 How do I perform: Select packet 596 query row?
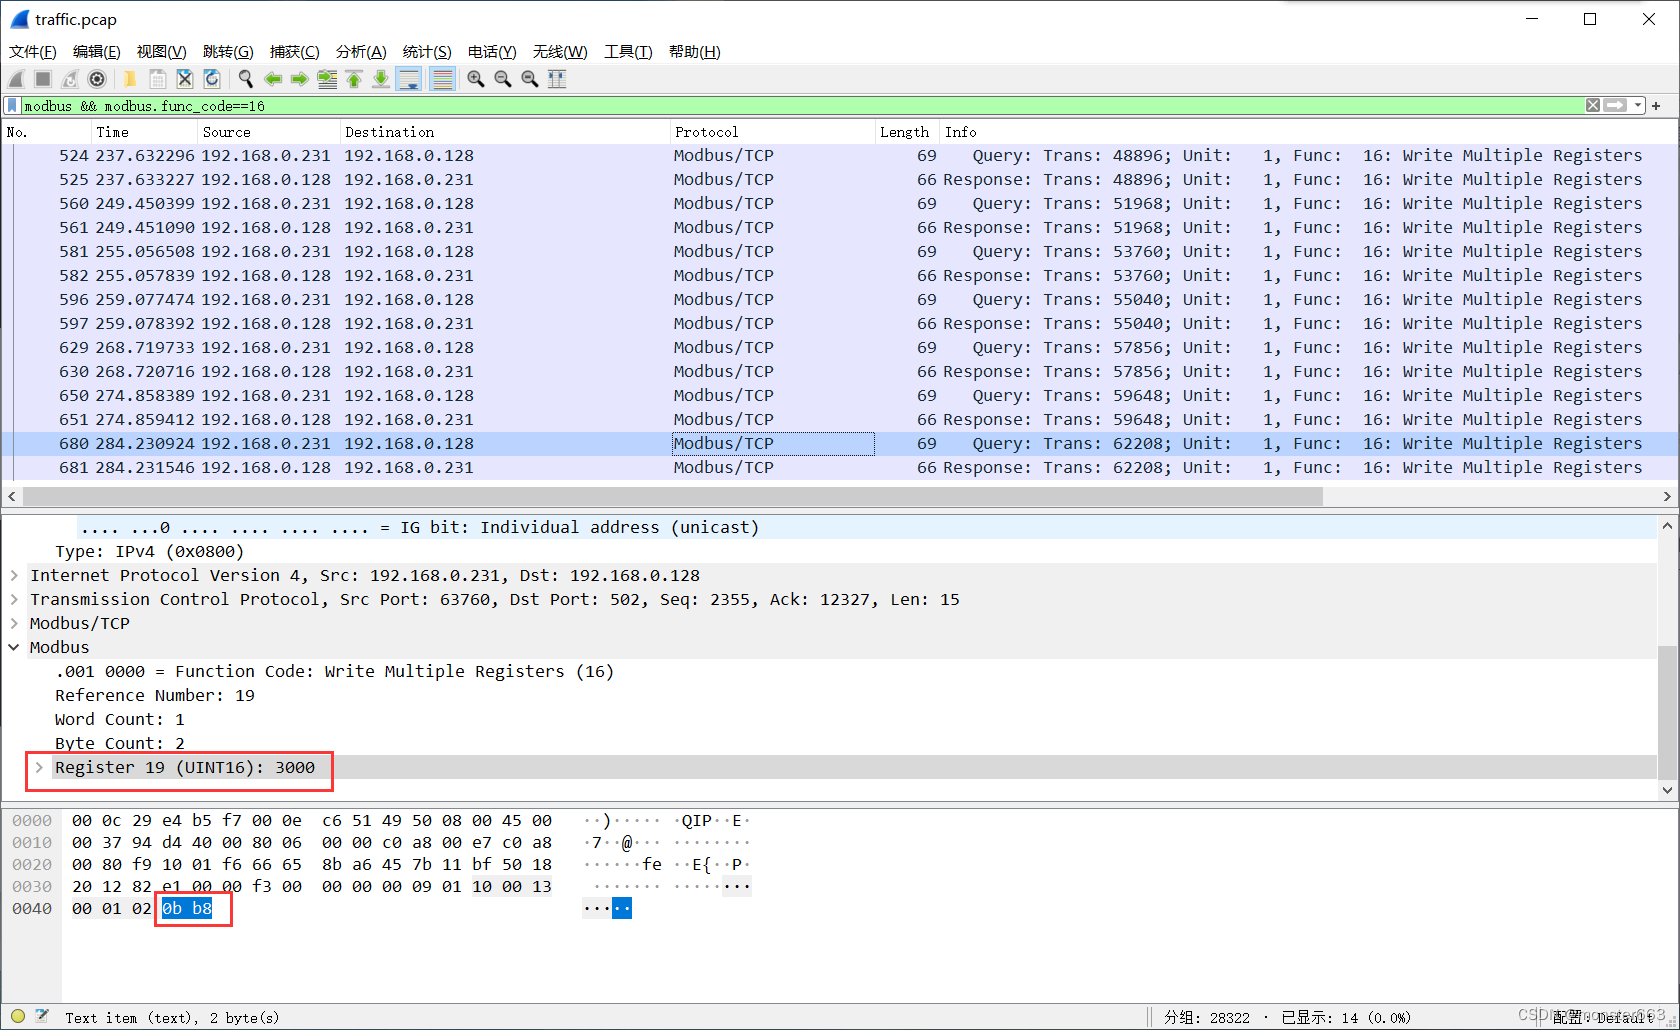pos(840,299)
